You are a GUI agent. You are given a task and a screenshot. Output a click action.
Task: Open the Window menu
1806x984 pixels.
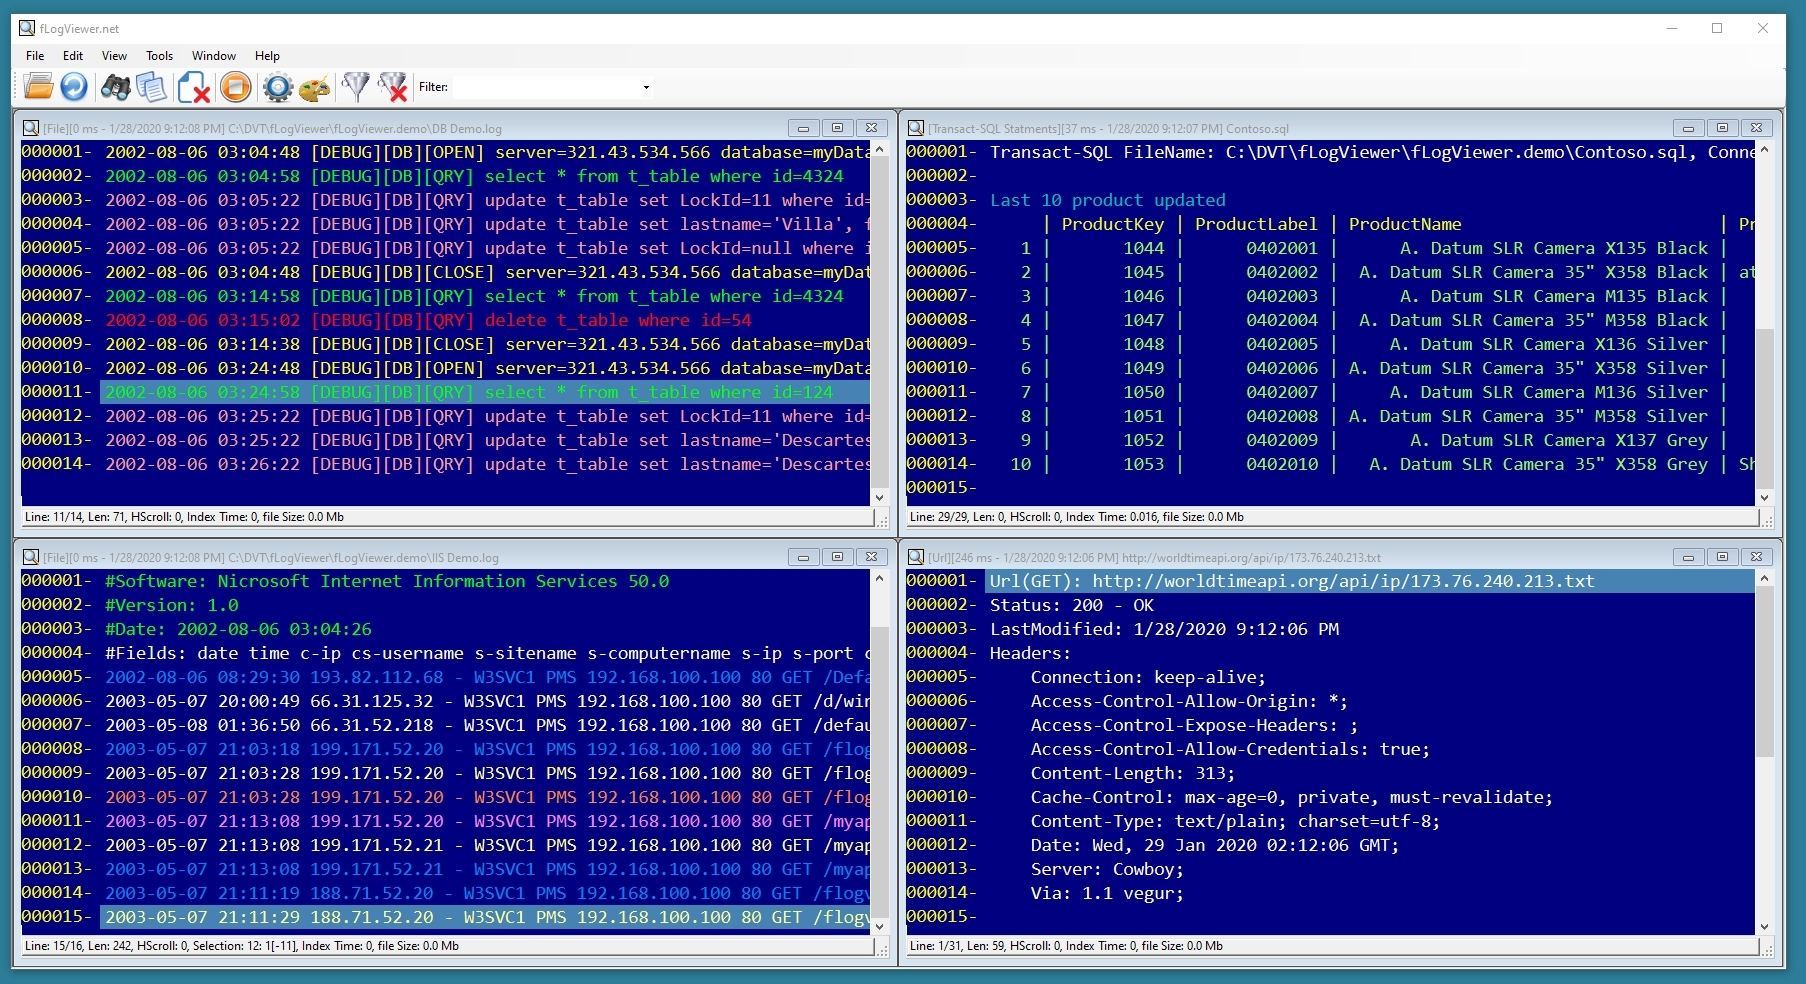coord(213,56)
